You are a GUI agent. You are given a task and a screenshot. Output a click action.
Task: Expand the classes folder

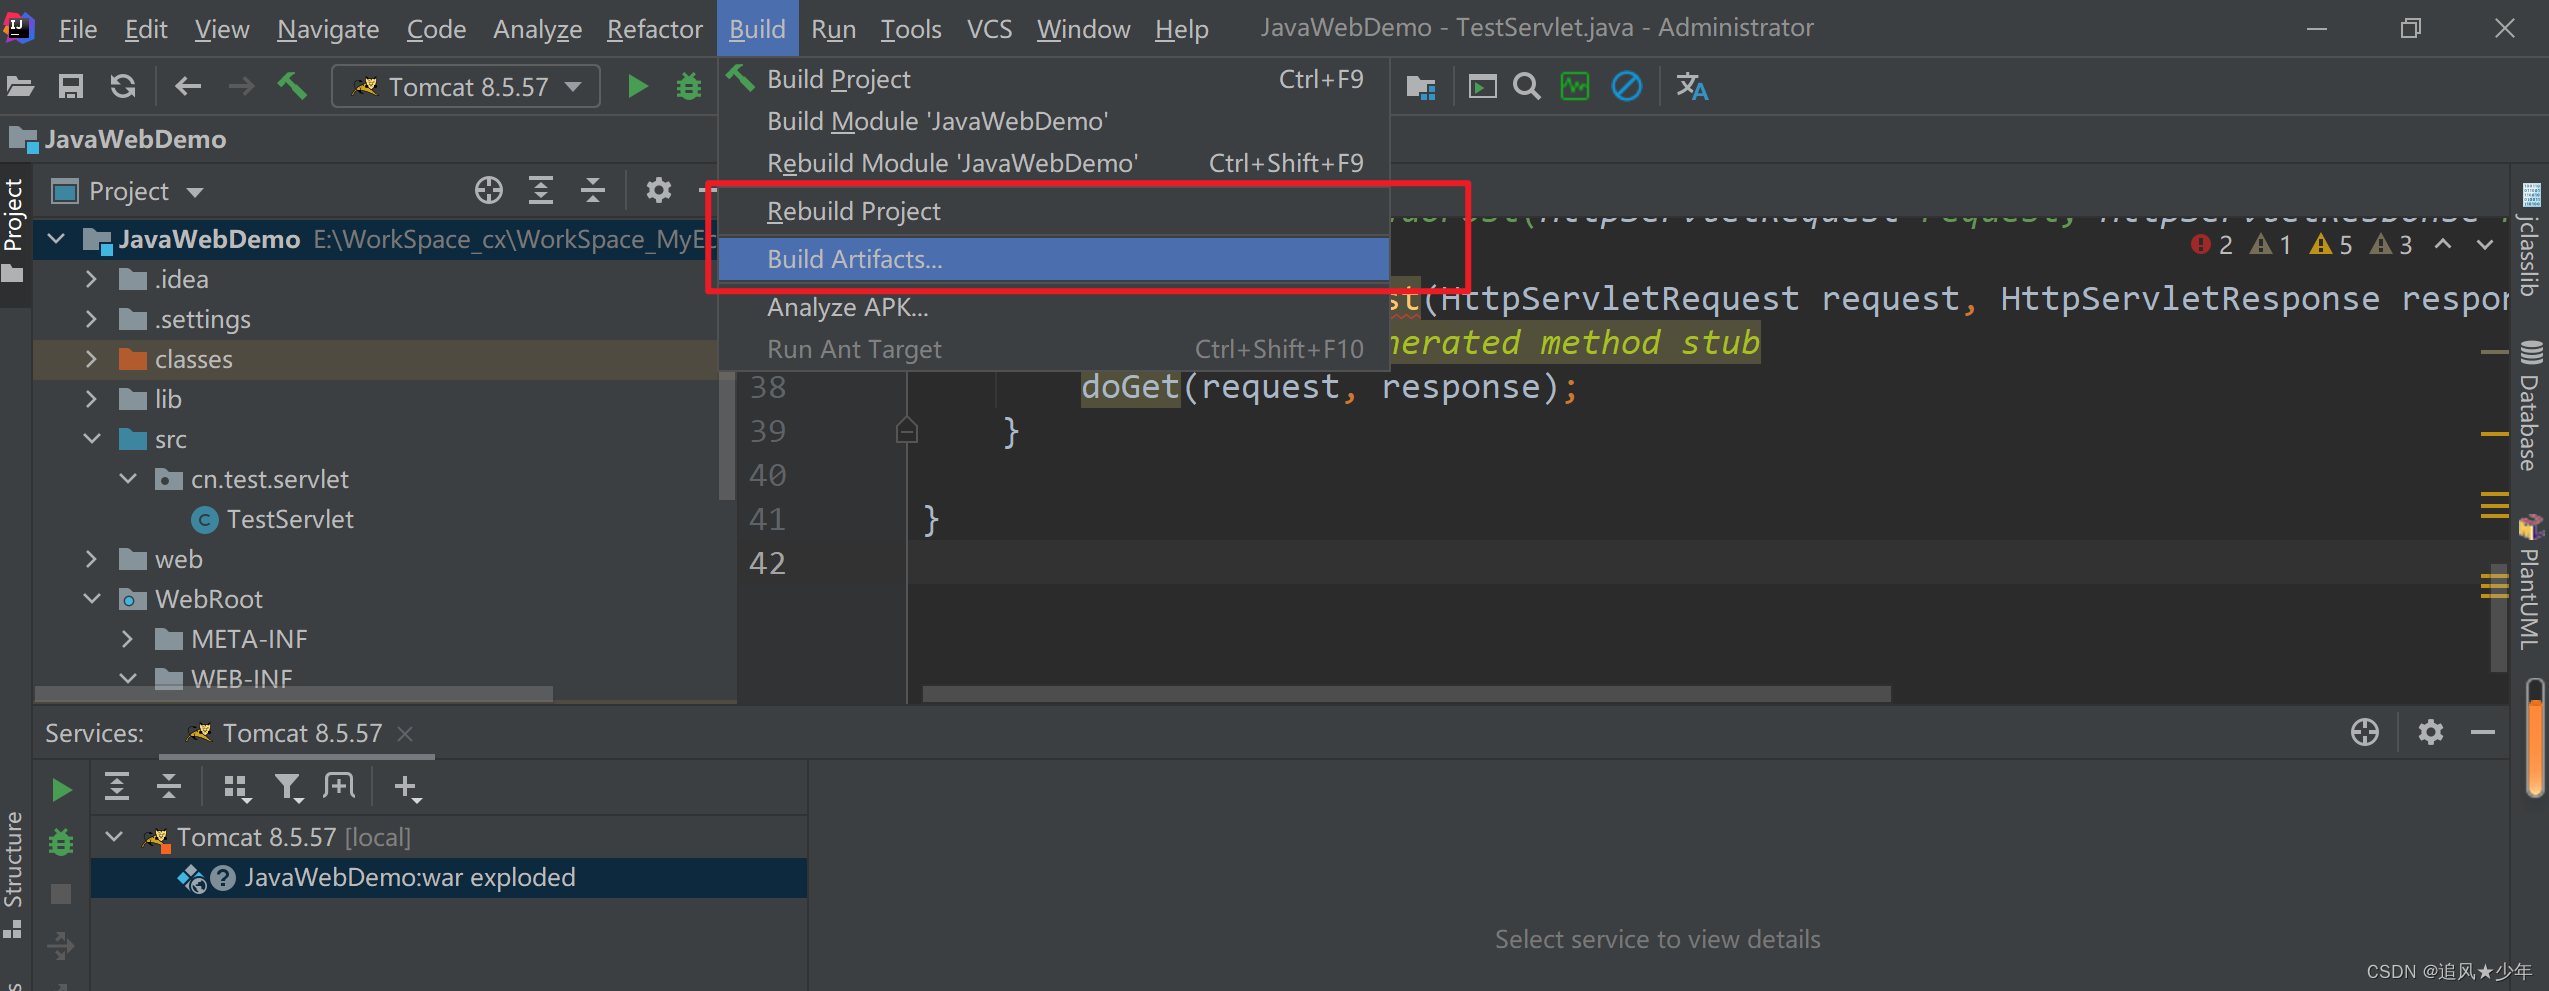click(91, 359)
